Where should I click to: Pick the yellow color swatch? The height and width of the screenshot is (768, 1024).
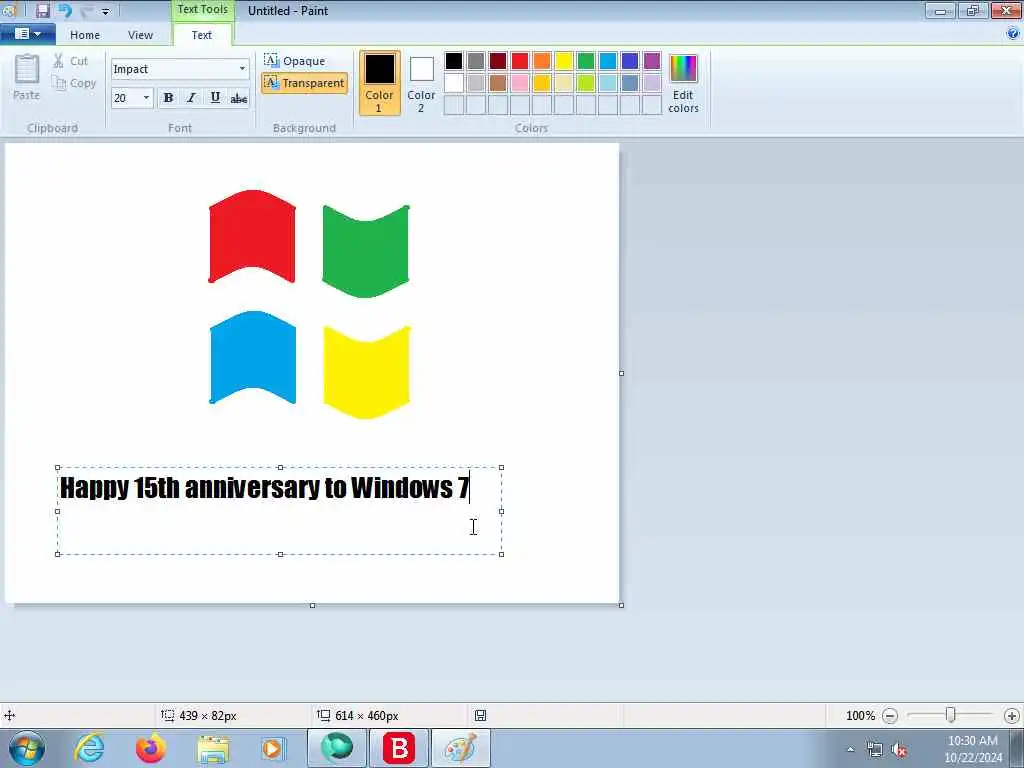pos(564,61)
